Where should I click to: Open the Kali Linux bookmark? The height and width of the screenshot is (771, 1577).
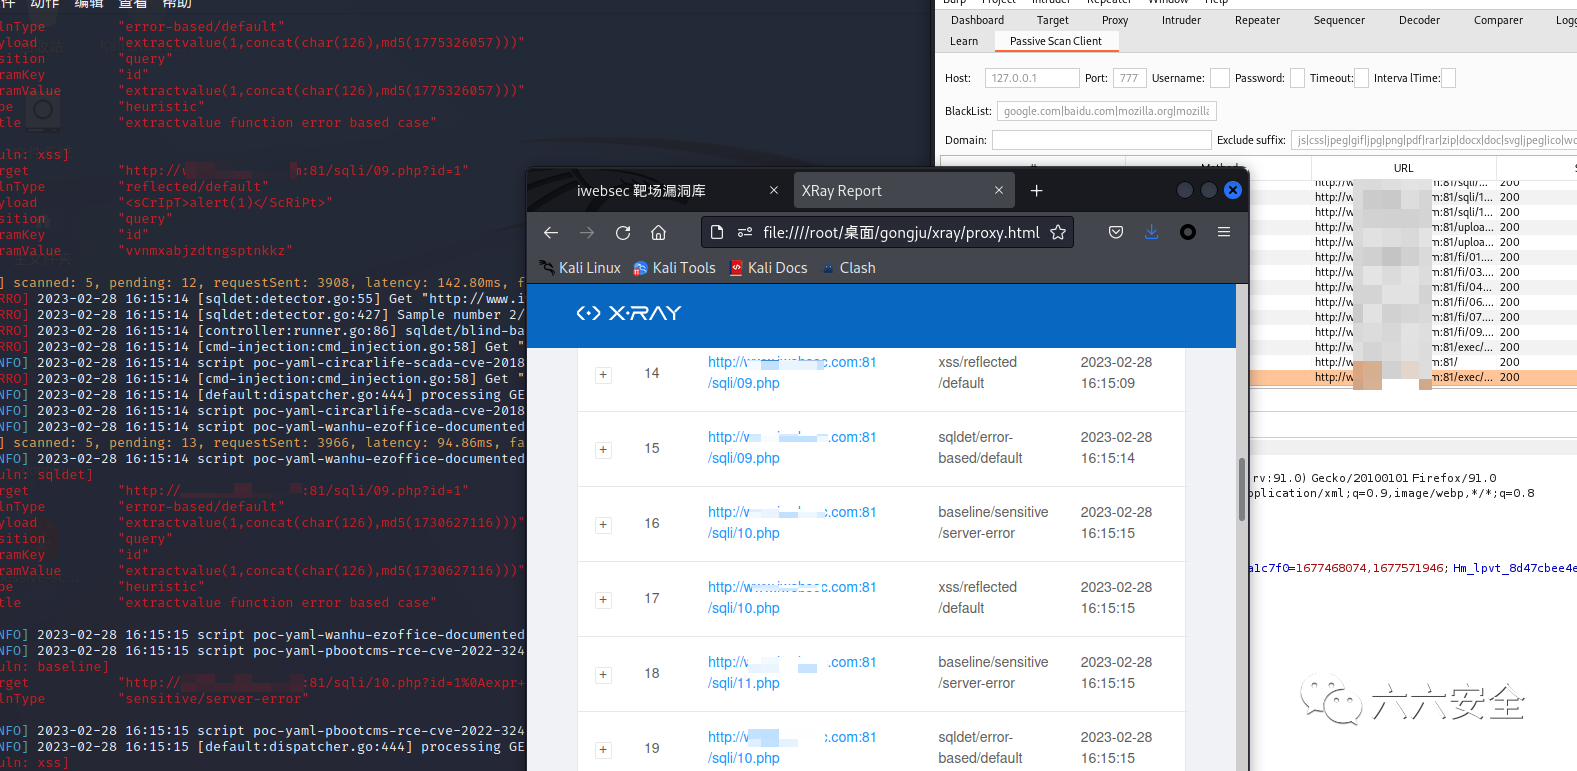[580, 268]
